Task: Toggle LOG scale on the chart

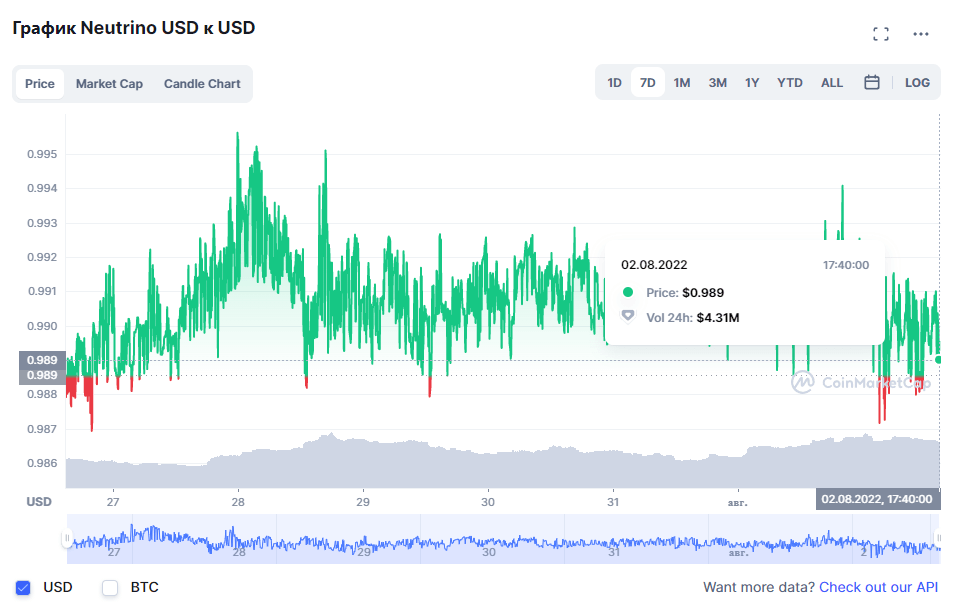Action: click(917, 83)
